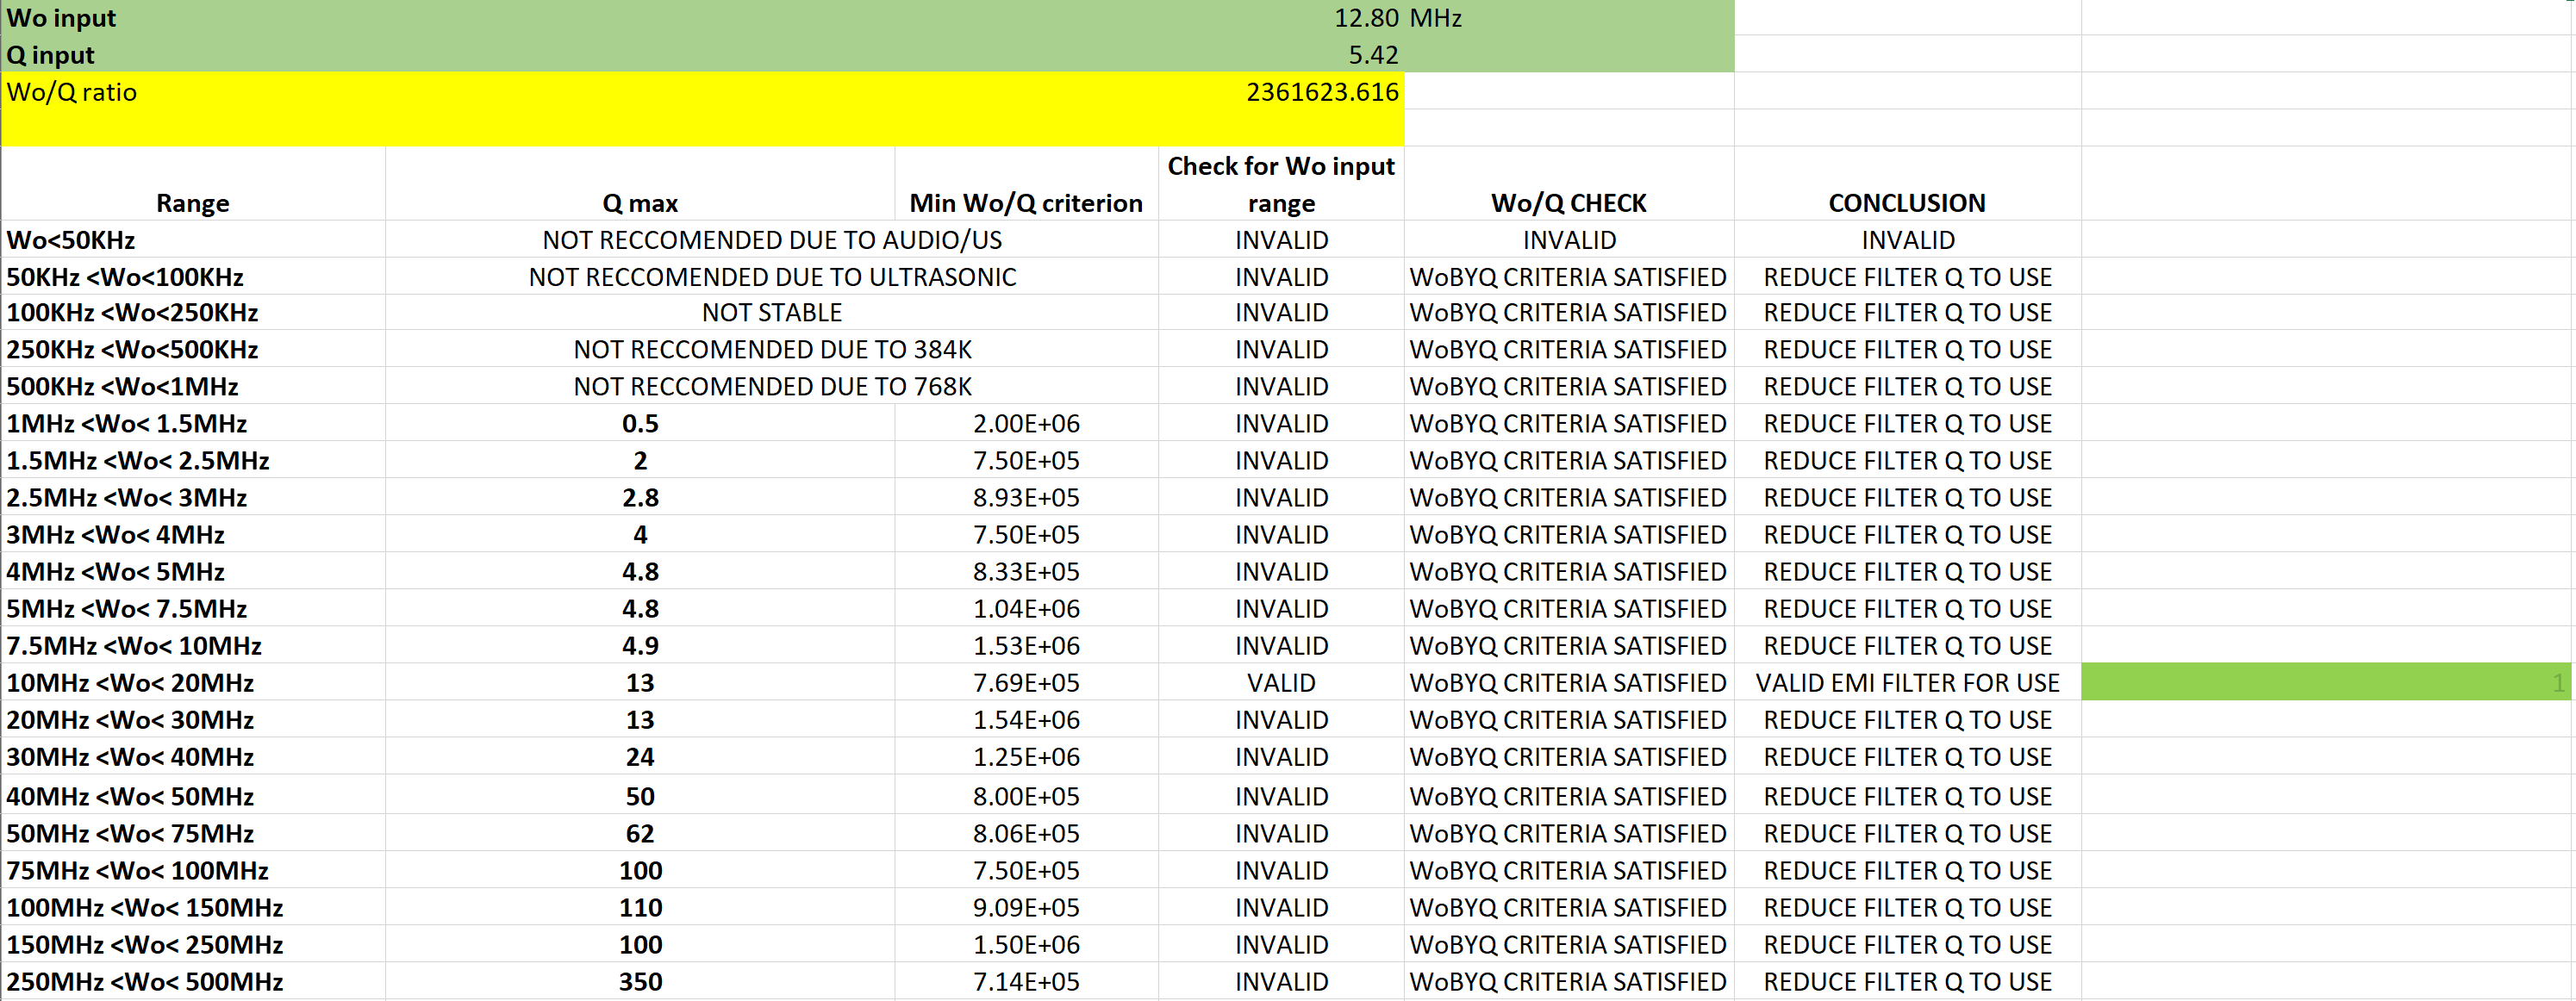The width and height of the screenshot is (2576, 1001).
Task: Click the 'VALID' check cell
Action: 1281,683
